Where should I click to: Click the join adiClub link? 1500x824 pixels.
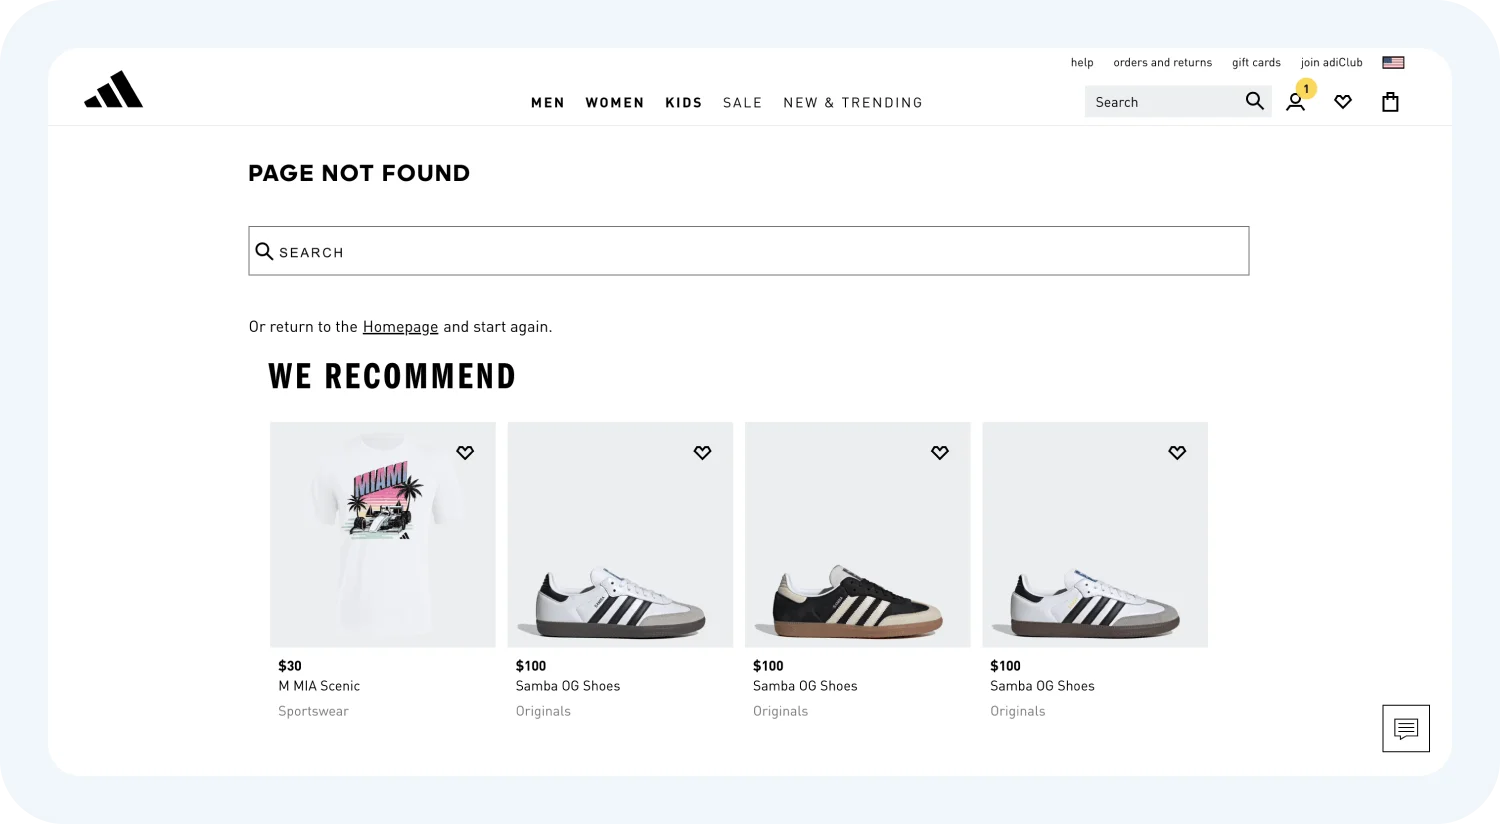click(x=1331, y=62)
